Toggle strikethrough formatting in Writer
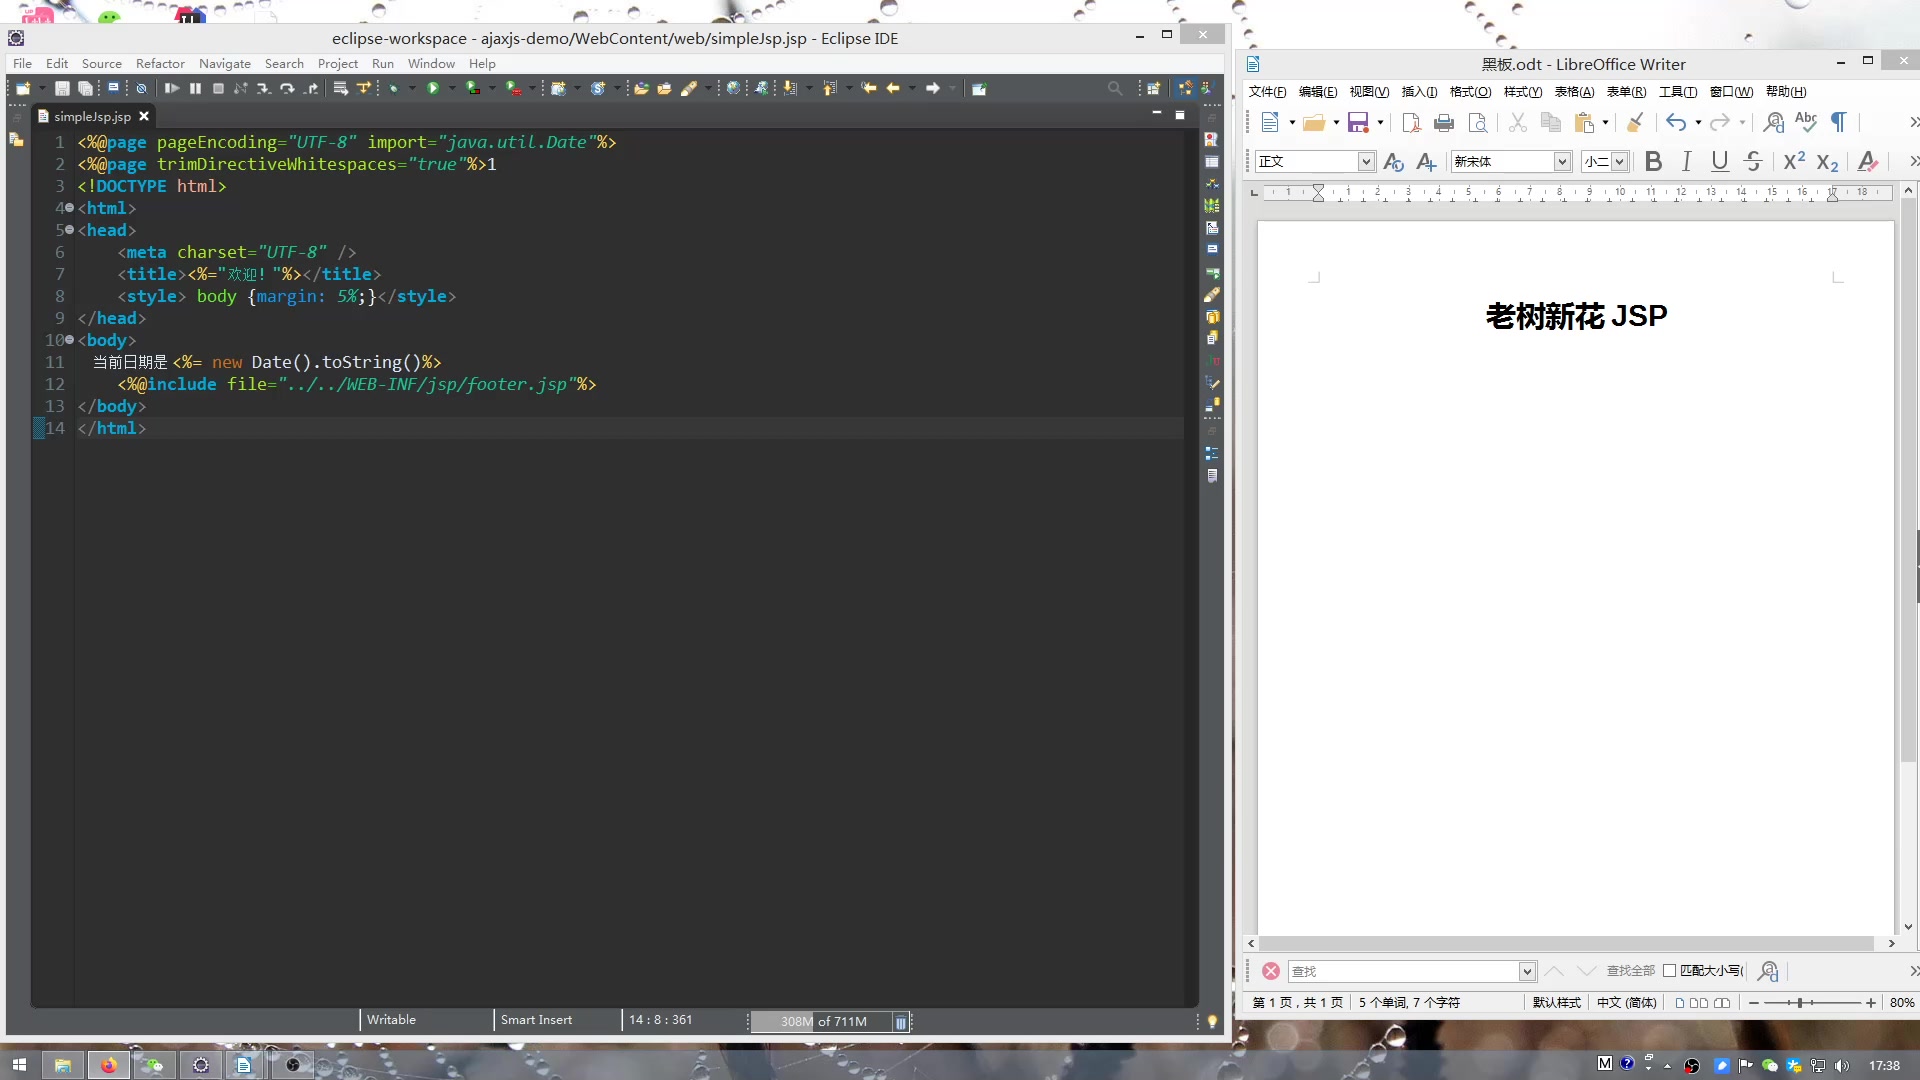 [x=1753, y=161]
